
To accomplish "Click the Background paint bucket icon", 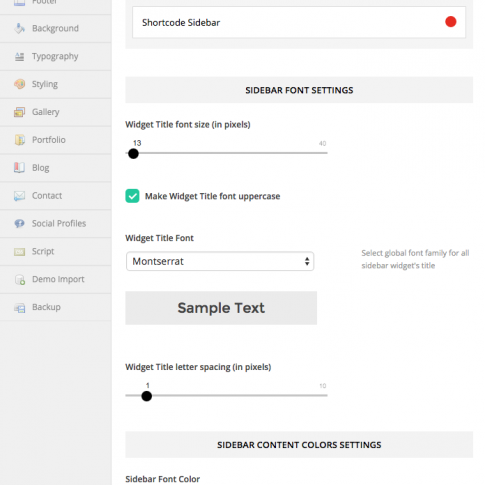I will (x=19, y=28).
